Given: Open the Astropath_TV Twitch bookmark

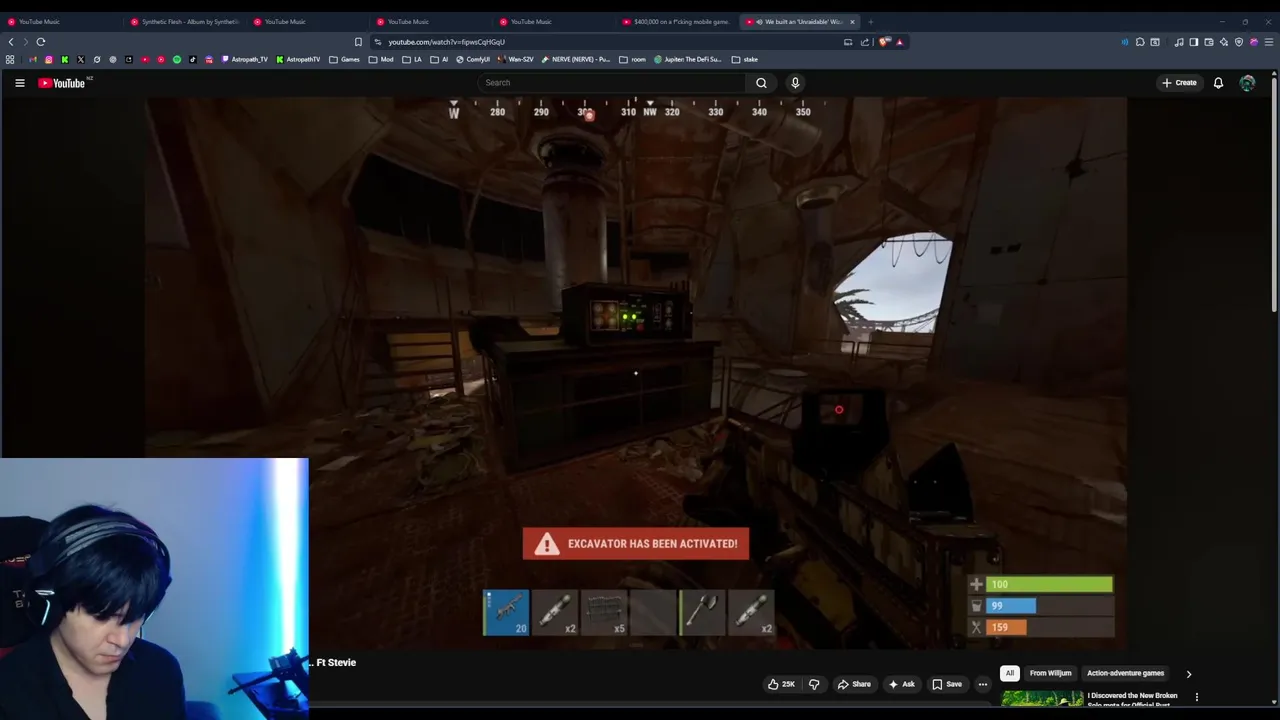Looking at the screenshot, I should tap(245, 59).
